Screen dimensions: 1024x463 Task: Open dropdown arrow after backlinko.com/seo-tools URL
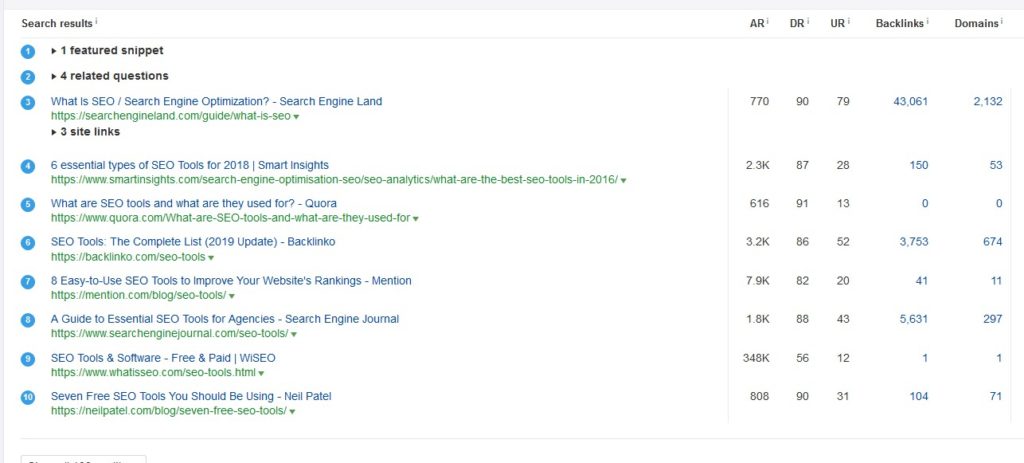pyautogui.click(x=213, y=258)
